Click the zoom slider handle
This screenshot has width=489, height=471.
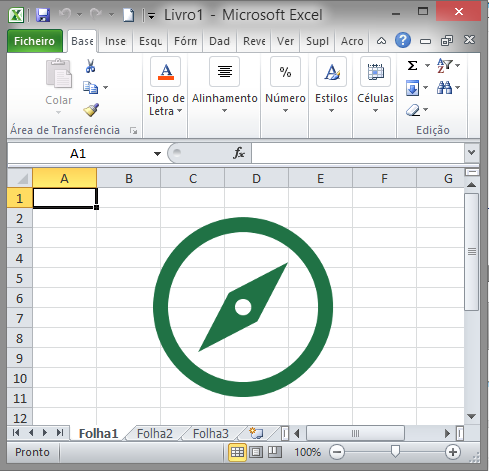395,452
